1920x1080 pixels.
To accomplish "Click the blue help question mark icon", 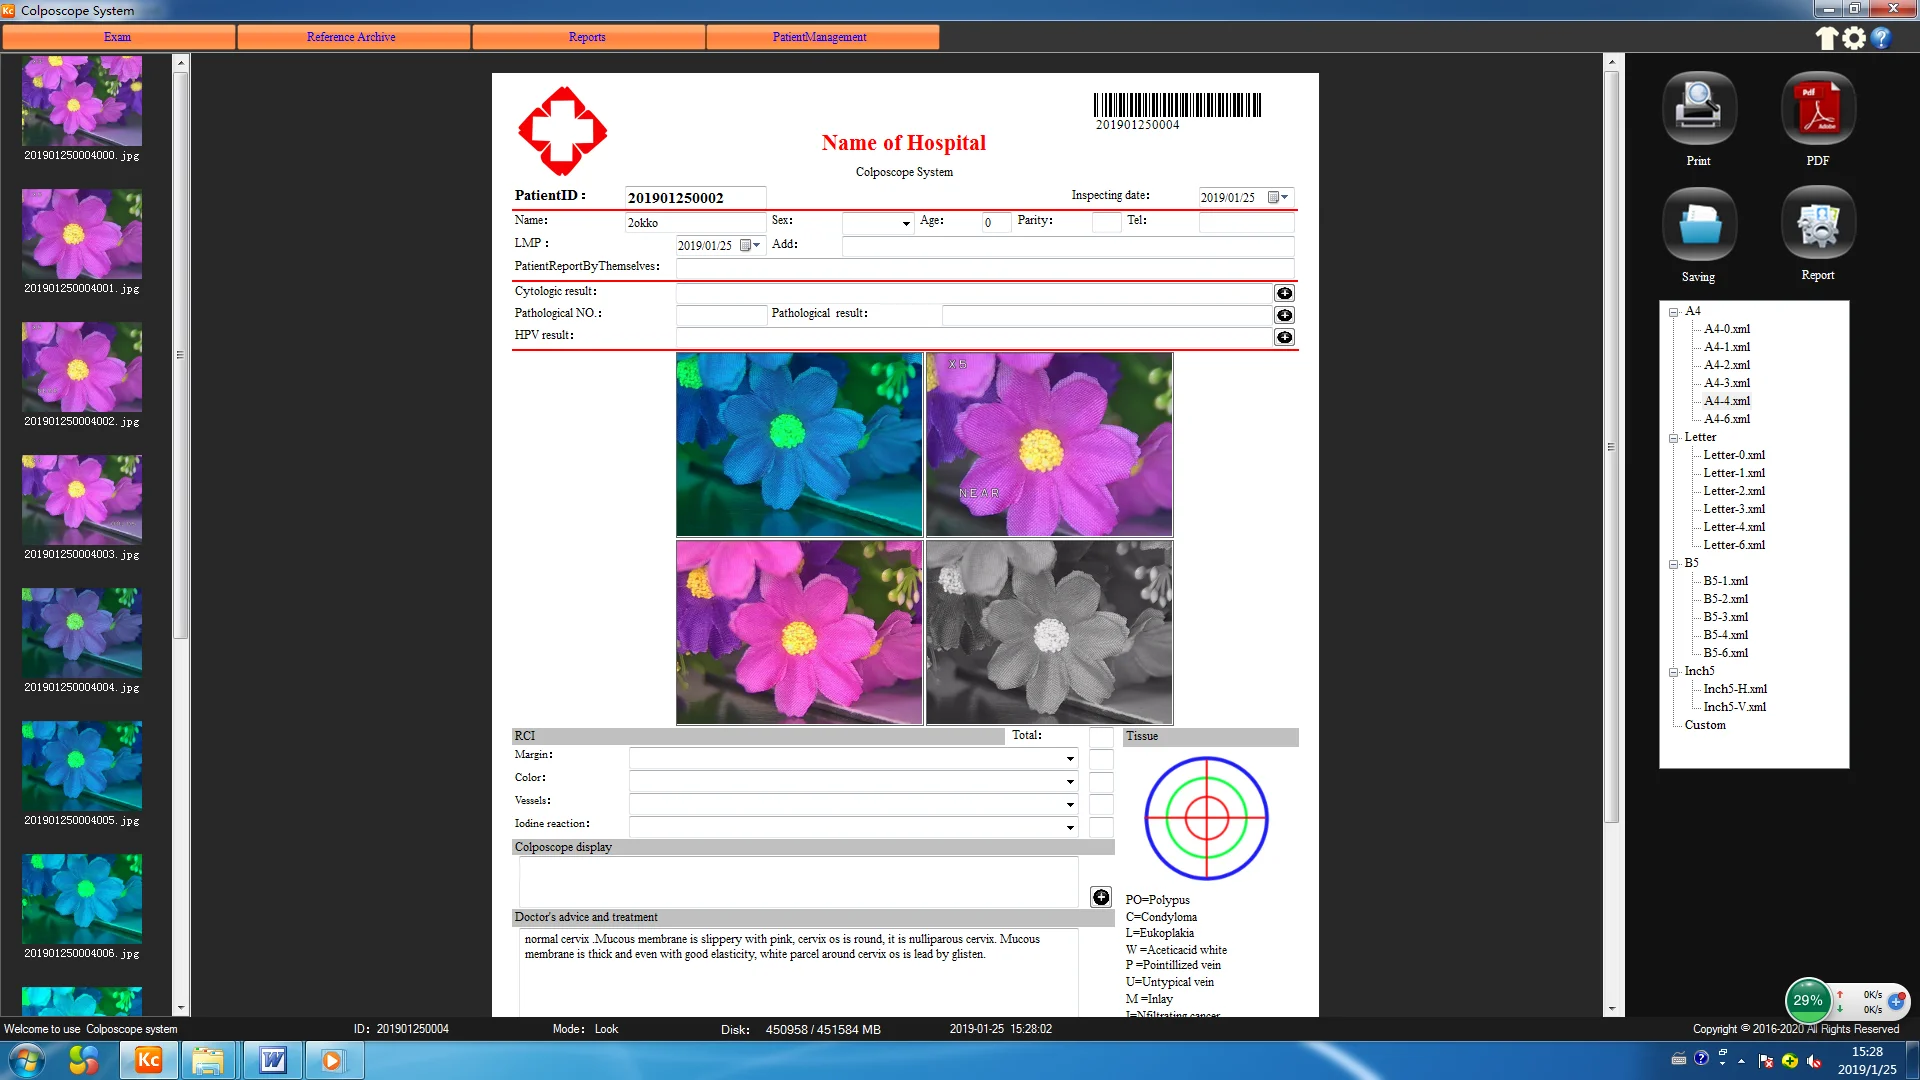I will 1881,38.
